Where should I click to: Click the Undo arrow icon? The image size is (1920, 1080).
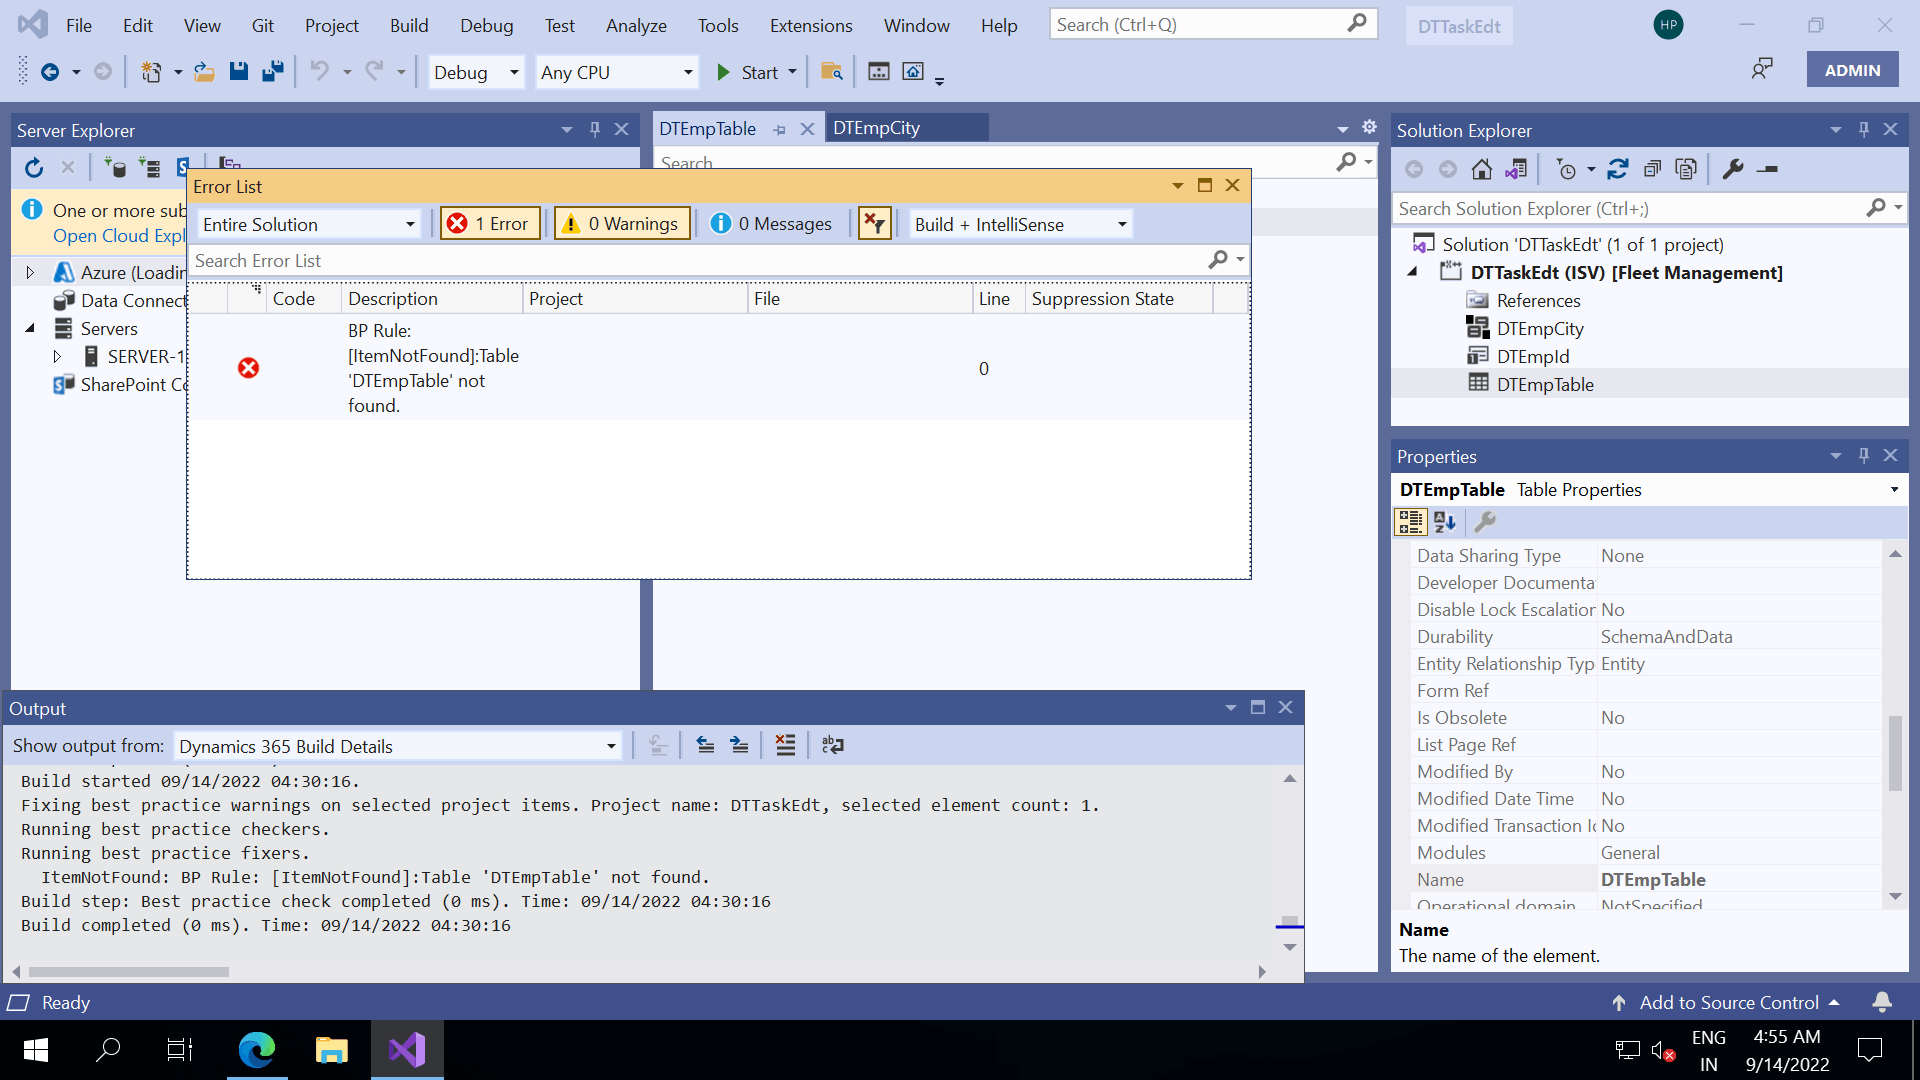click(x=319, y=72)
